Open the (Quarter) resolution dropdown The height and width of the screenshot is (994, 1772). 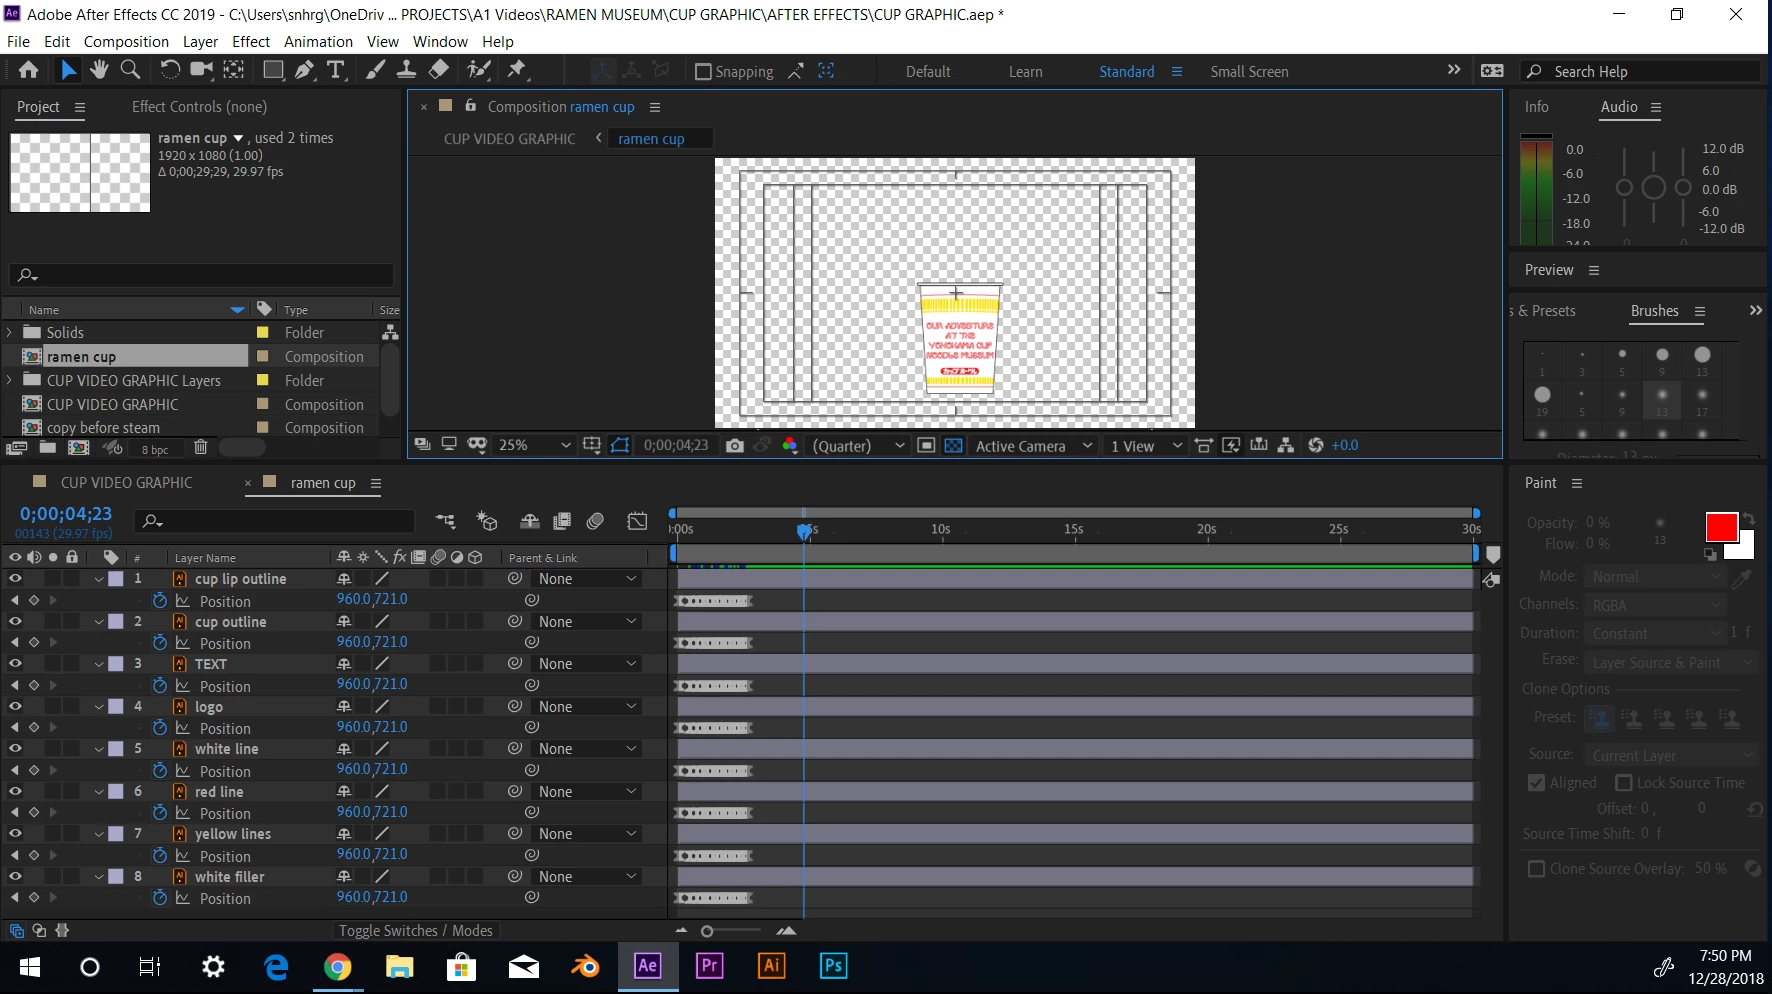click(858, 446)
